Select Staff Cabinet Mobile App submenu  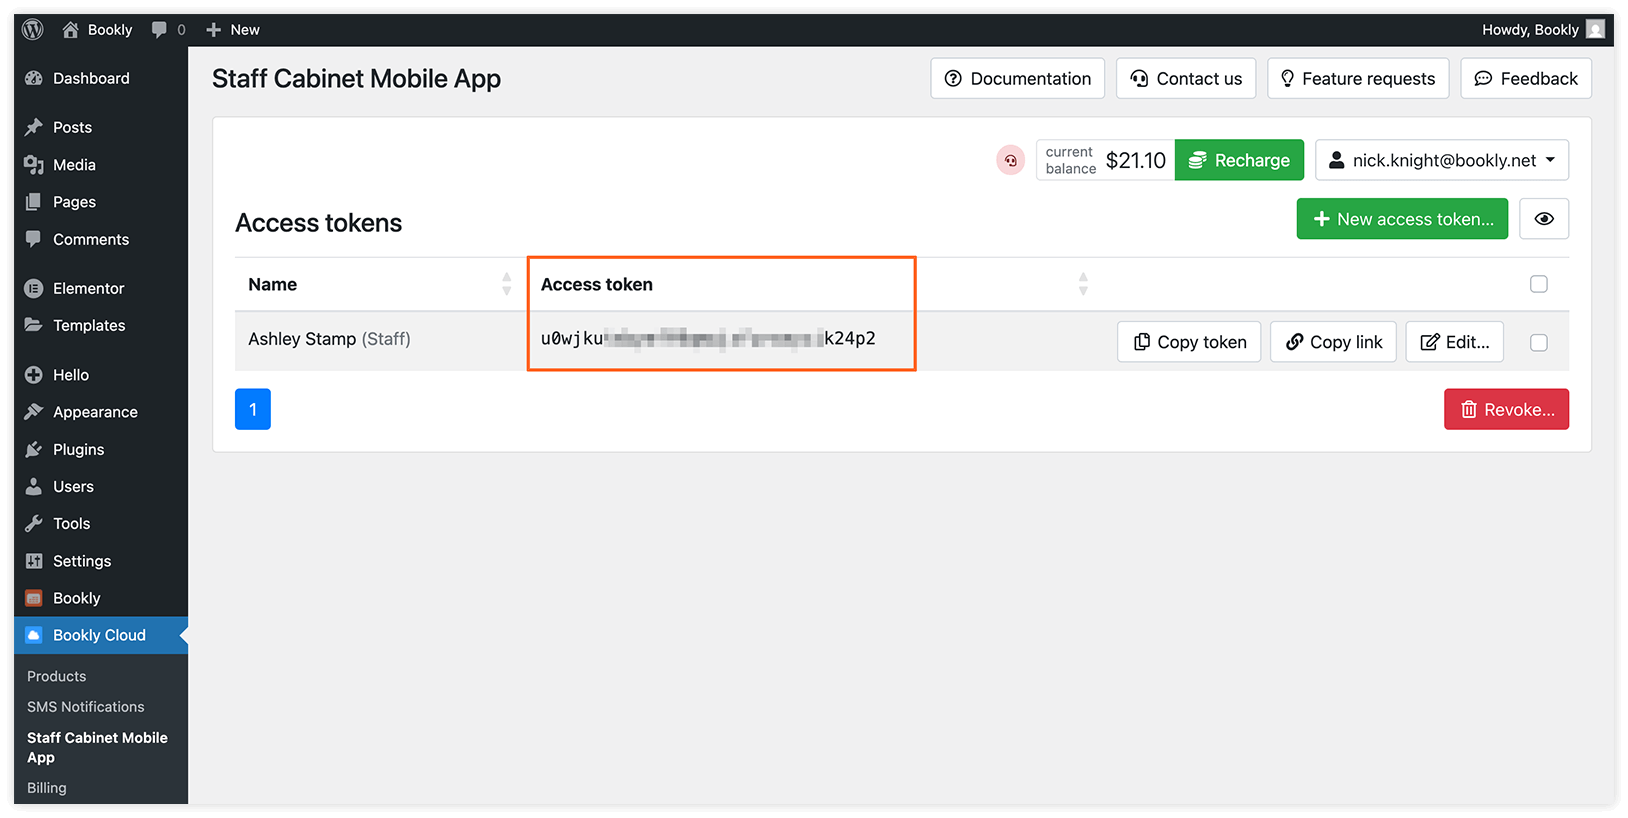pos(97,747)
